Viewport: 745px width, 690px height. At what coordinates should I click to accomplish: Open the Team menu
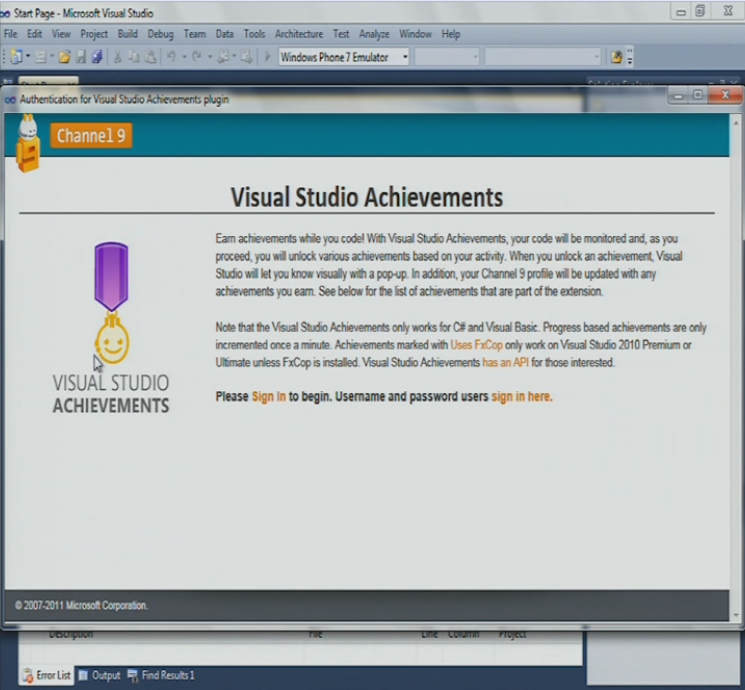click(x=194, y=34)
